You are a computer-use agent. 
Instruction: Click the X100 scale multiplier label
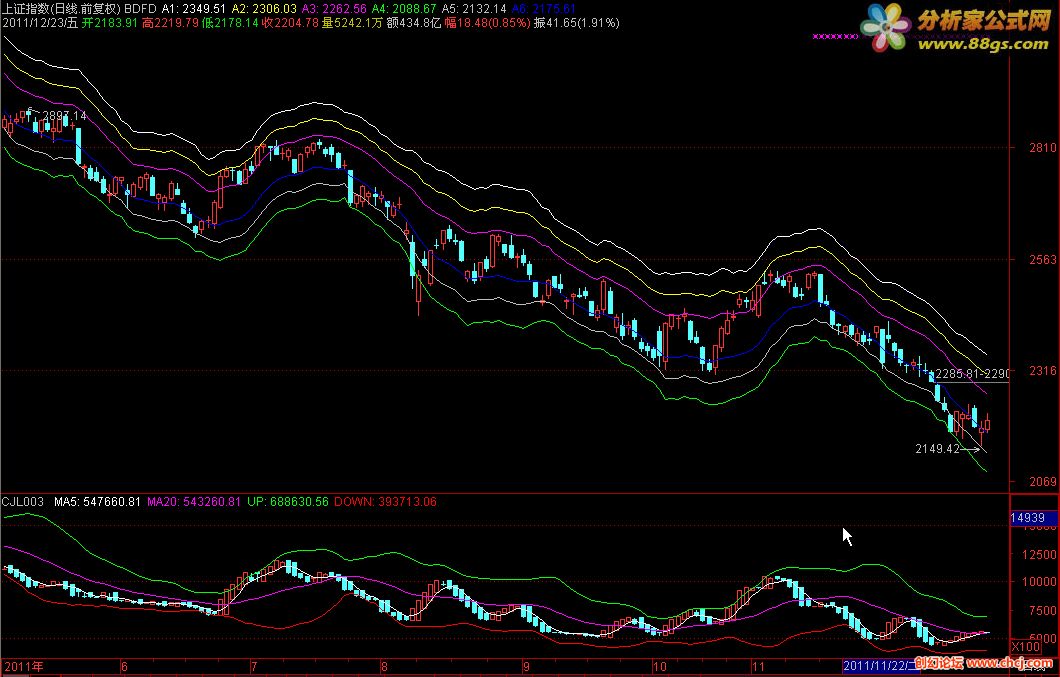(1026, 647)
